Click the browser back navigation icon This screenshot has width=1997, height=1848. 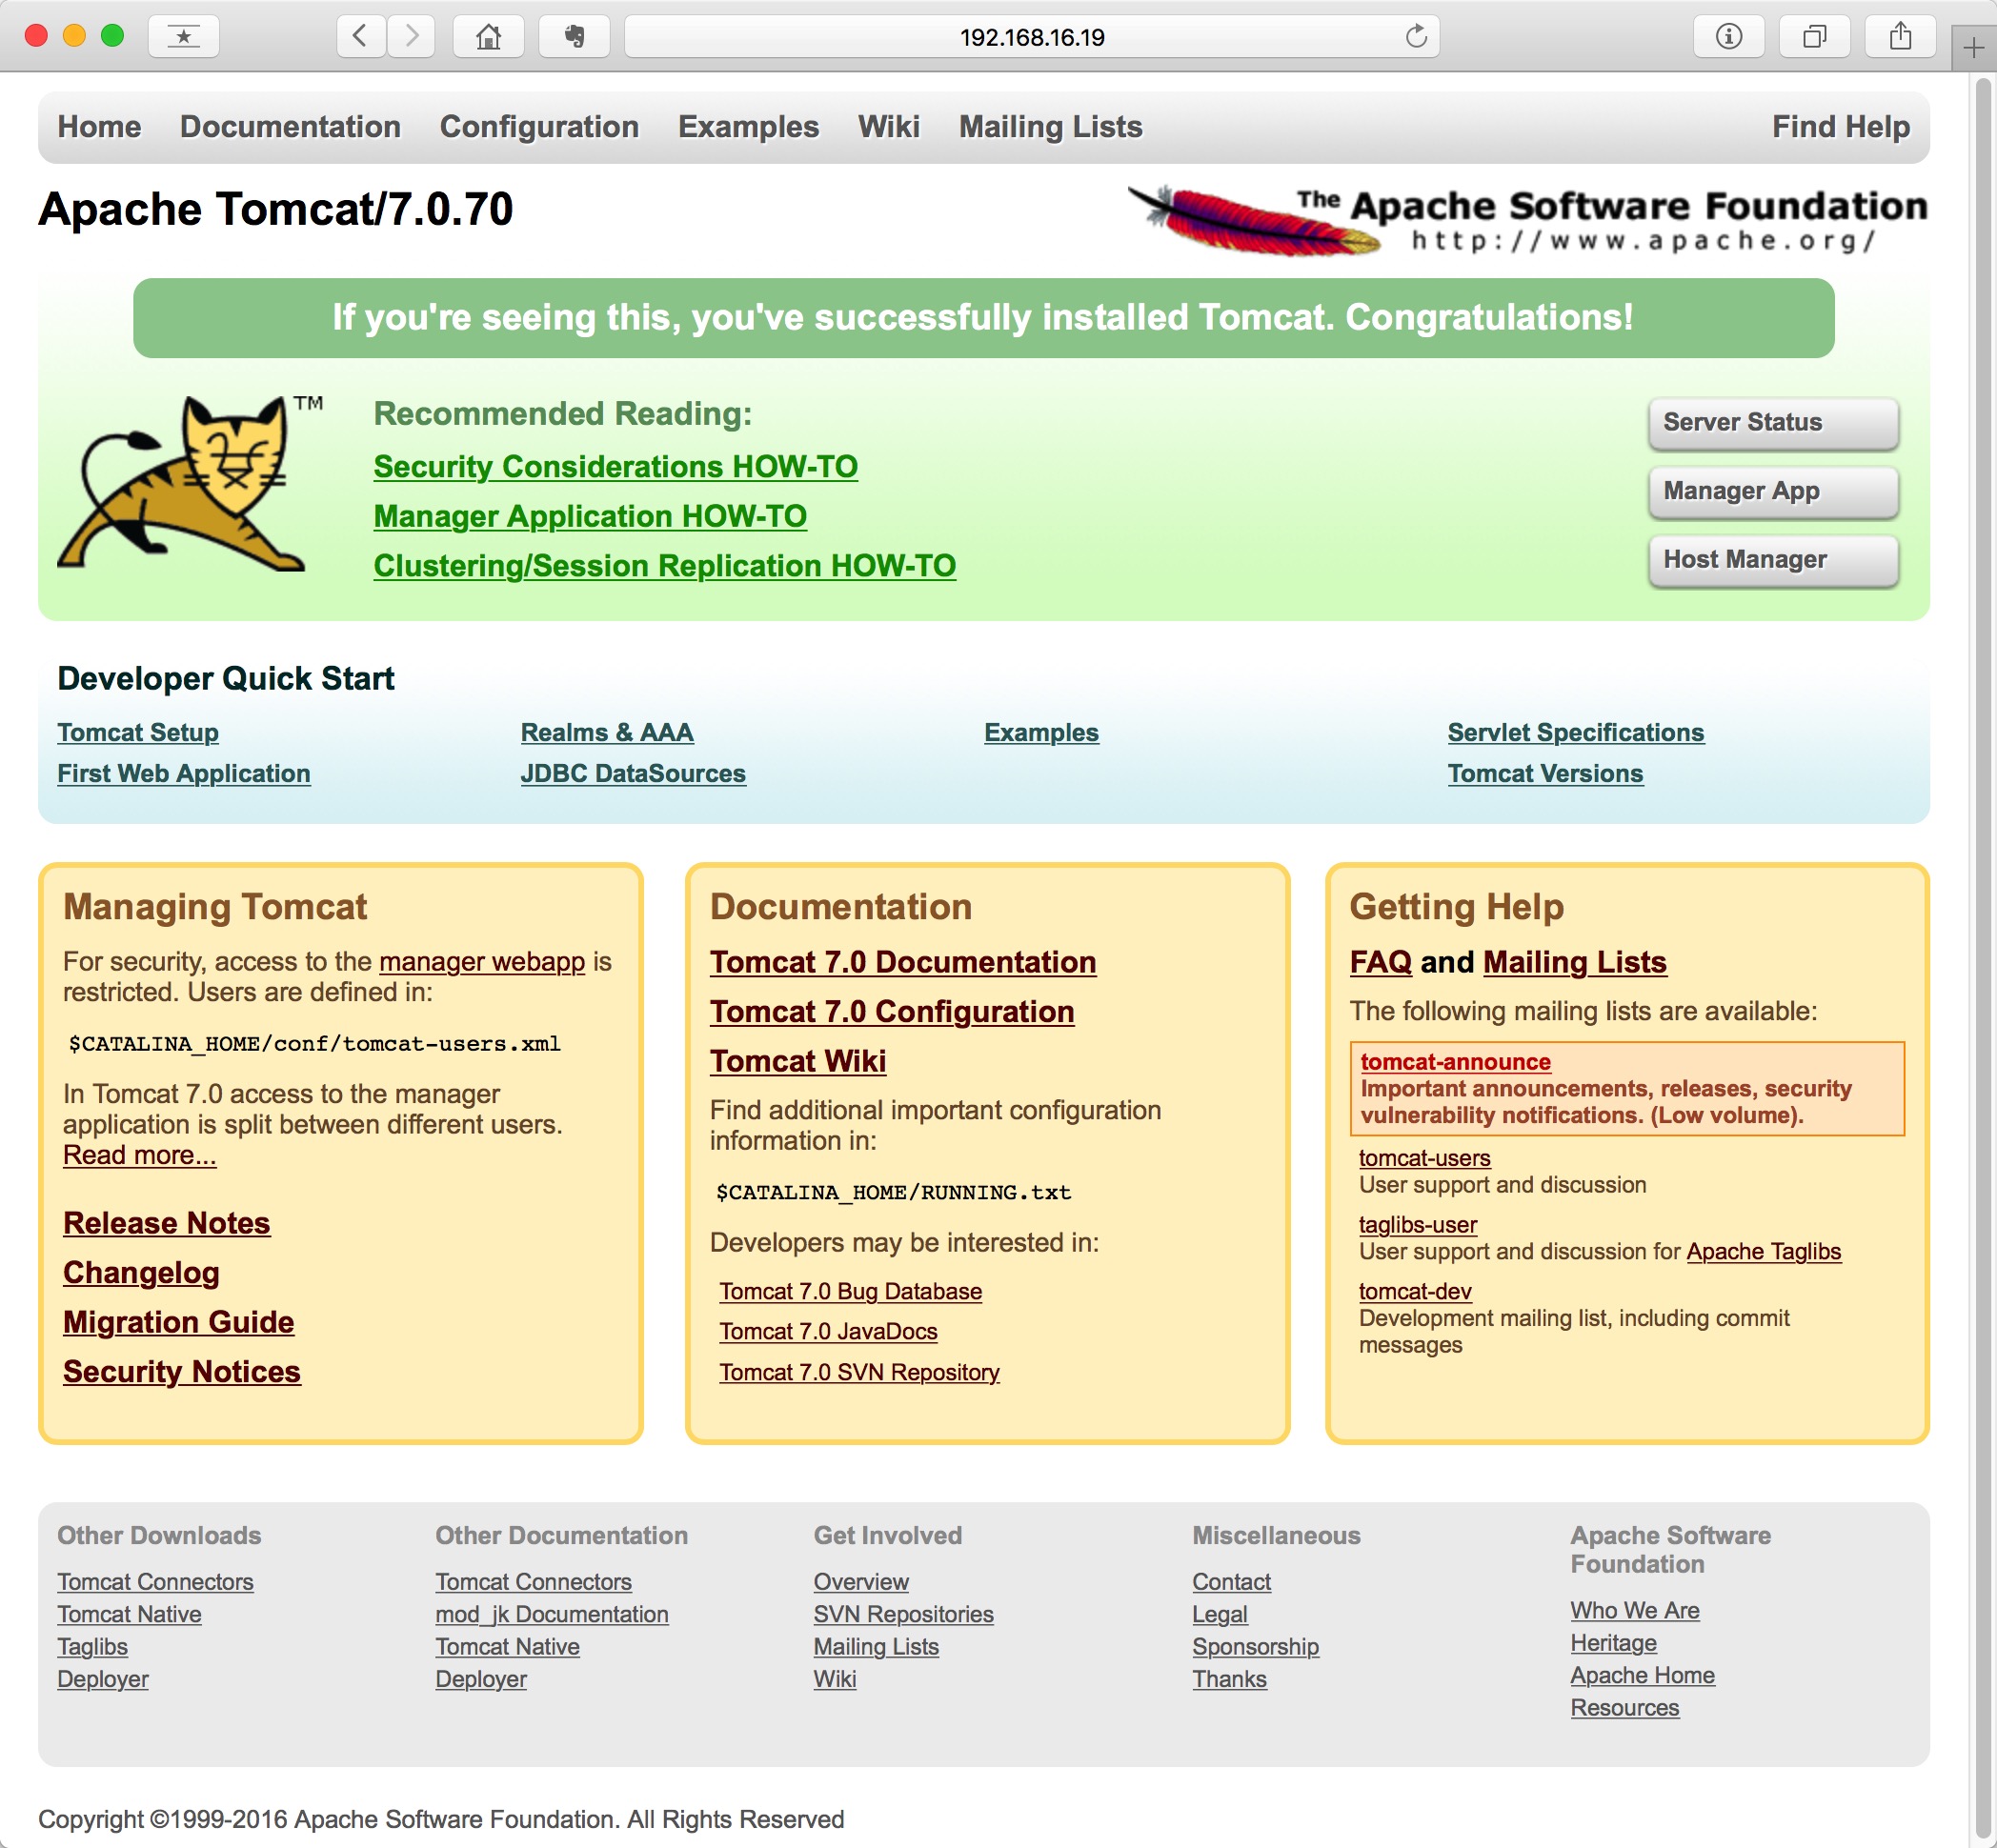point(356,33)
